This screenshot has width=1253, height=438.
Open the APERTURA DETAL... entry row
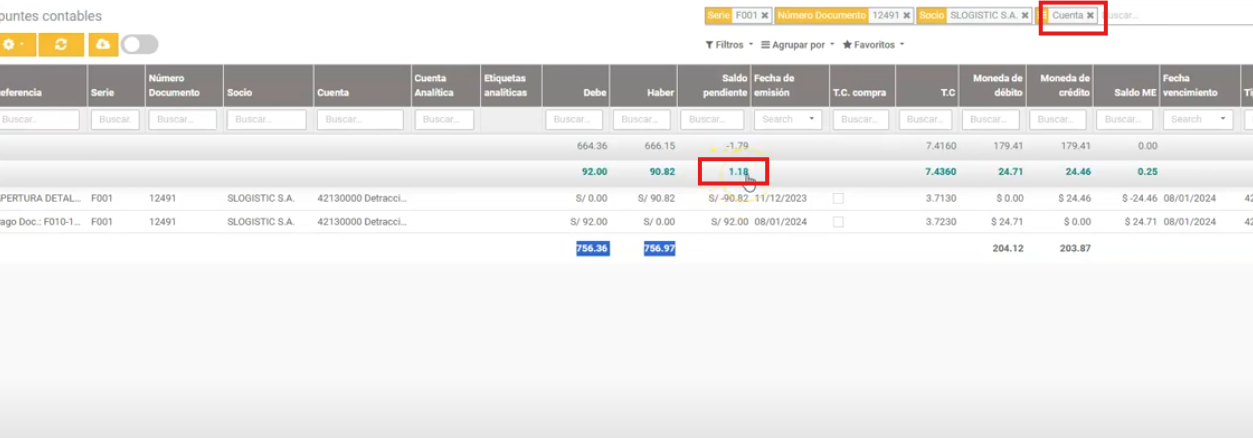click(x=40, y=198)
